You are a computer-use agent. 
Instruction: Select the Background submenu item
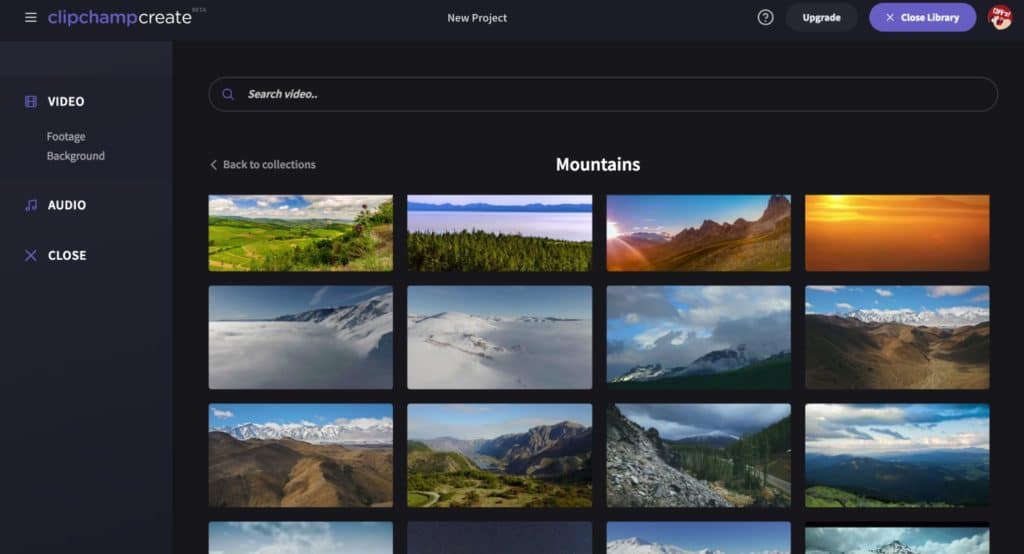pyautogui.click(x=75, y=156)
